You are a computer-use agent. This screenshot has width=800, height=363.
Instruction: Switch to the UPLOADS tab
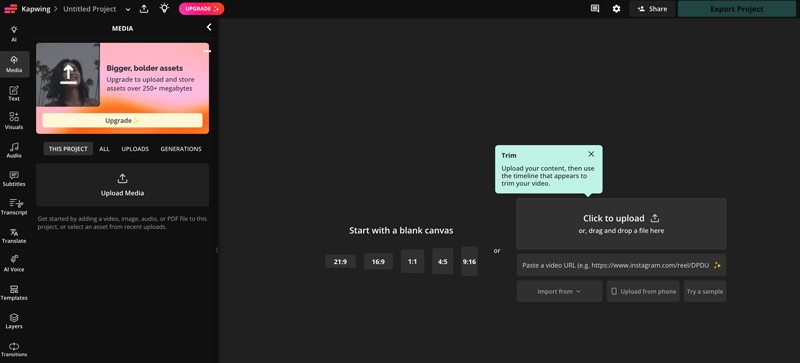(x=135, y=149)
